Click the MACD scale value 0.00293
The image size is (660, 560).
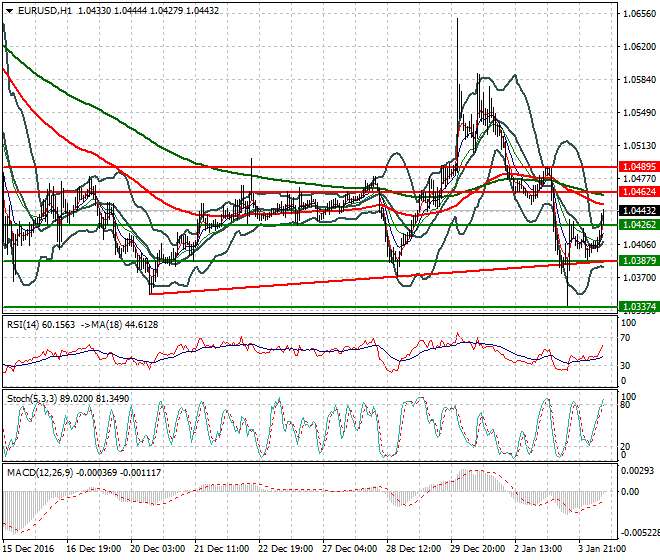(638, 471)
